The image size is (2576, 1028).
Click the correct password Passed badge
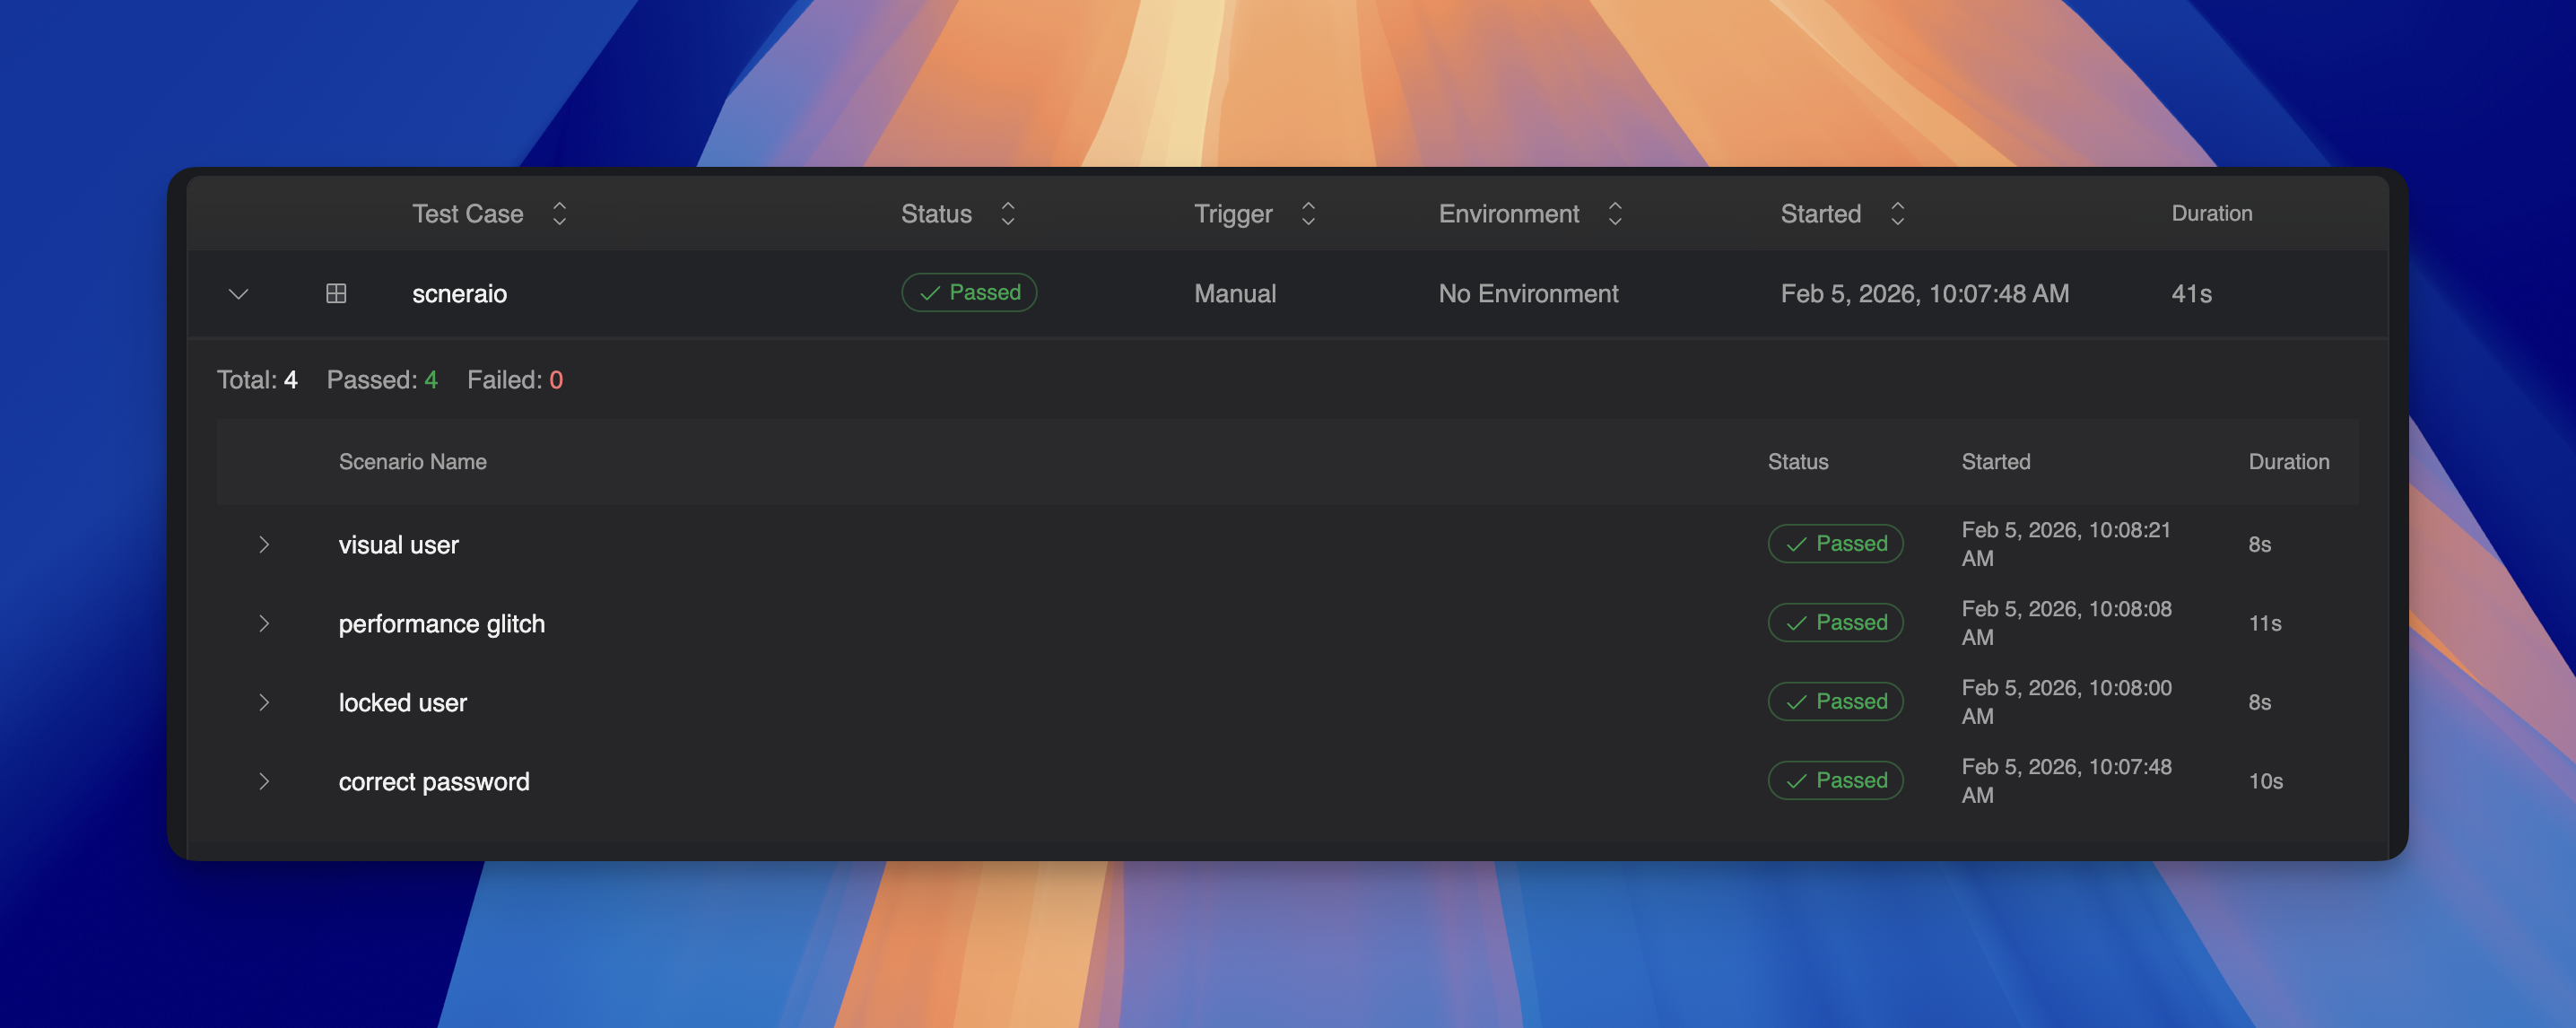pos(1834,781)
